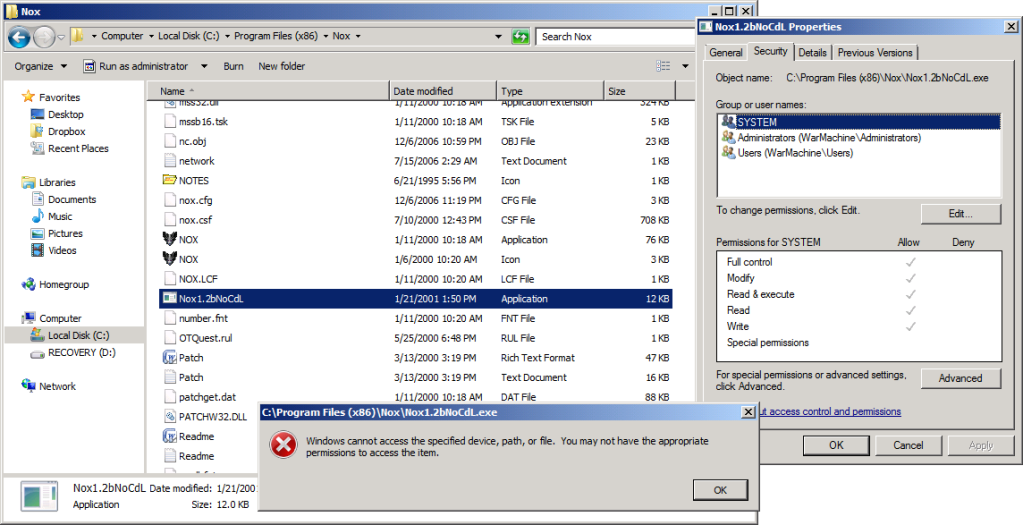Open the Pictures library

tap(65, 233)
